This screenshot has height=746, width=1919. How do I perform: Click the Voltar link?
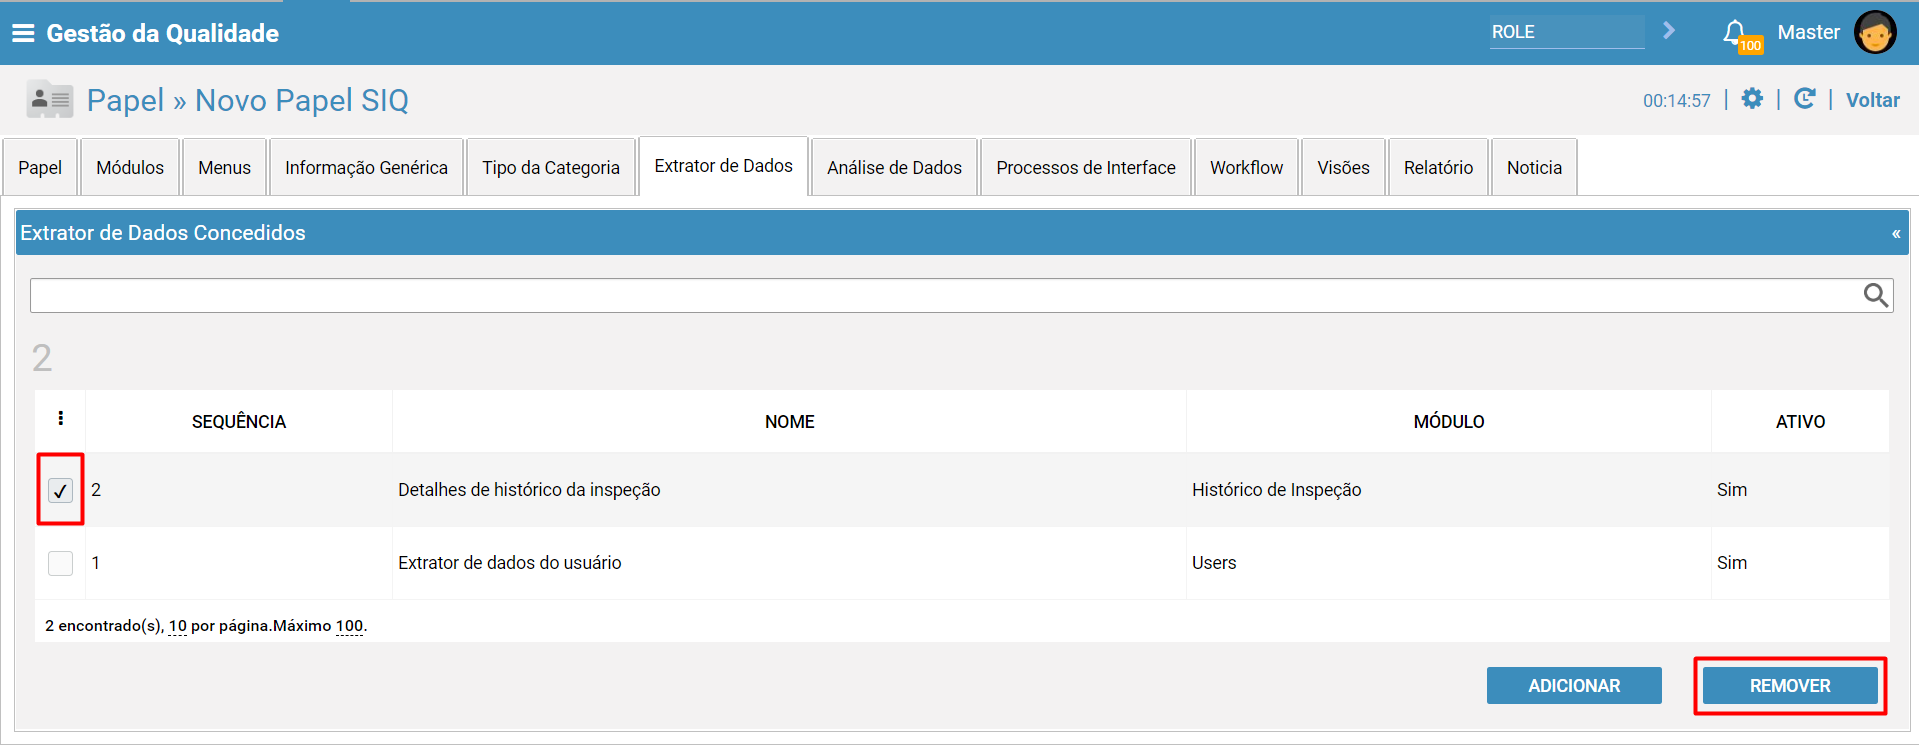tap(1872, 100)
